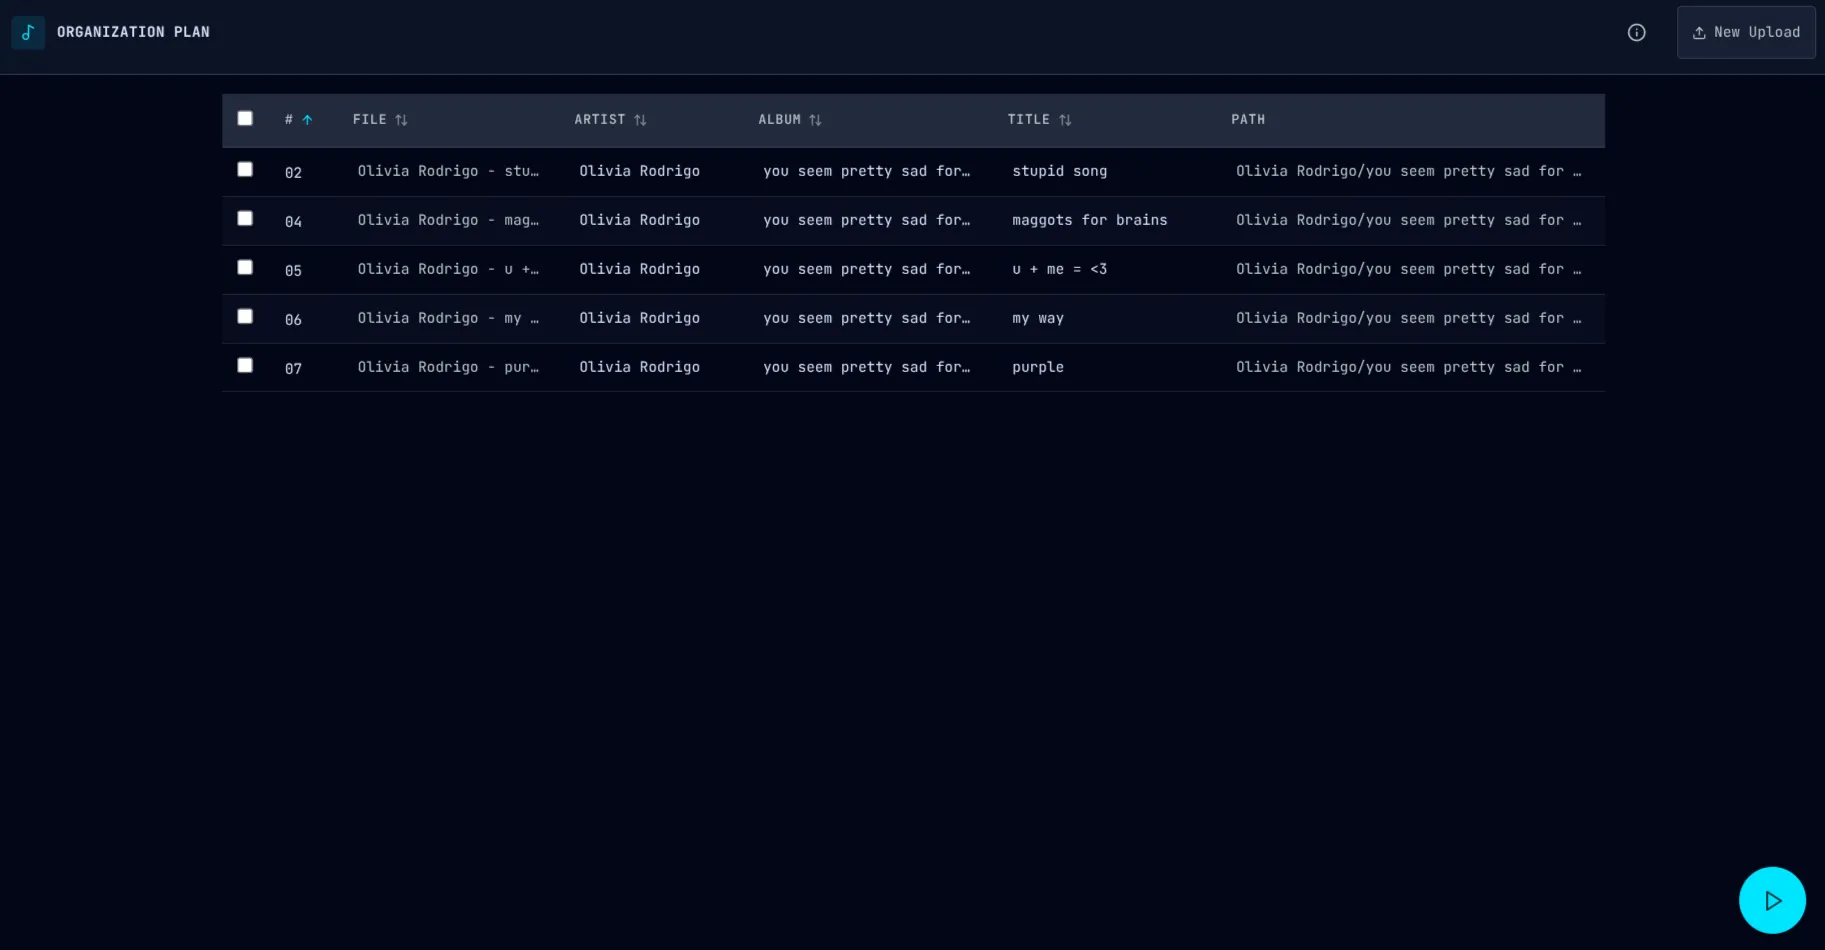The image size is (1825, 950).
Task: Click the maggots for brains title
Action: coord(1090,220)
